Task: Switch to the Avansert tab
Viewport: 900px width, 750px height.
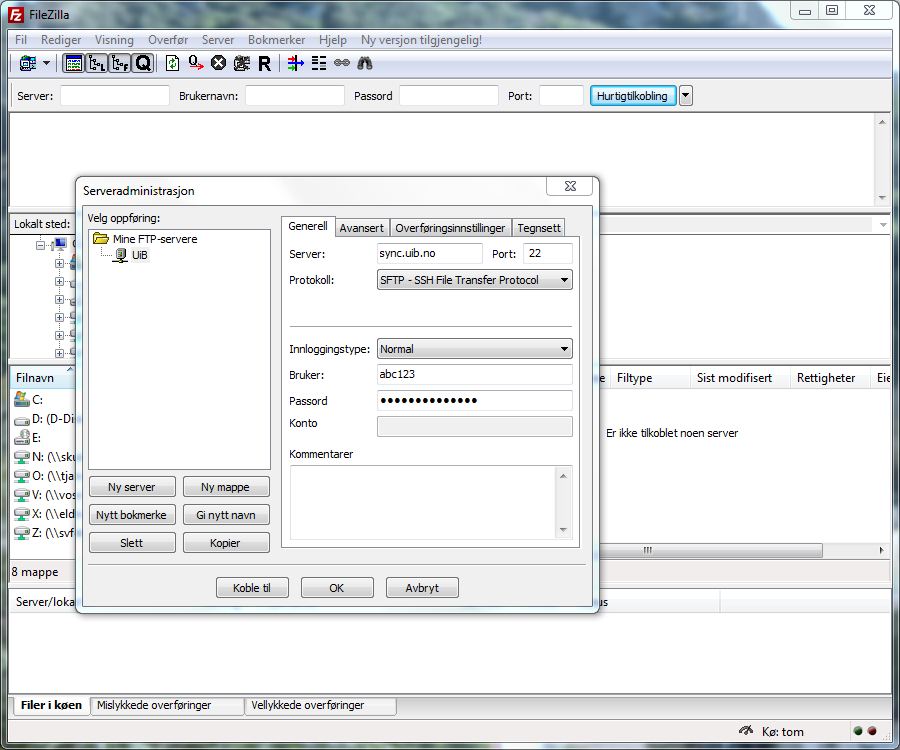Action: (361, 228)
